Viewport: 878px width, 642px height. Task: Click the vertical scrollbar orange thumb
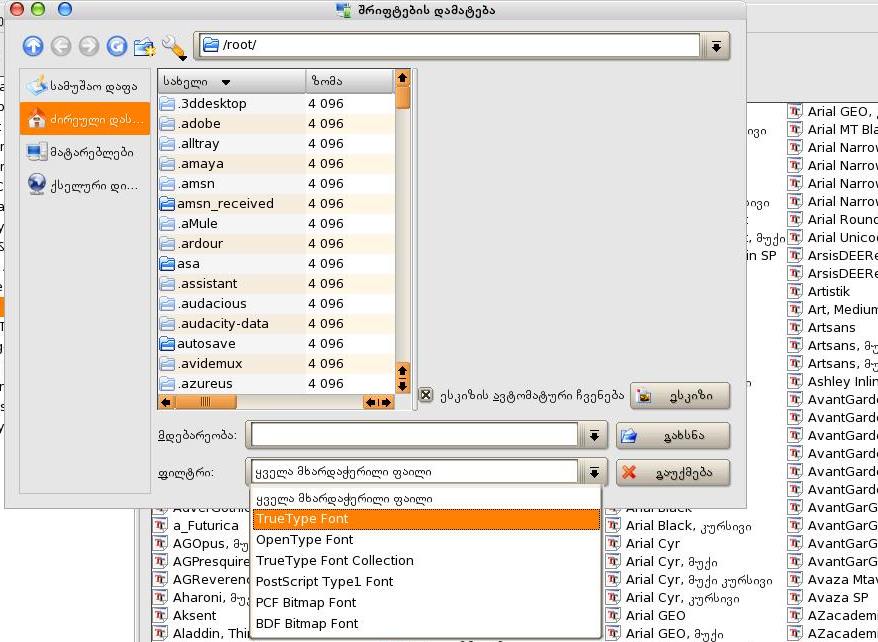coord(403,97)
